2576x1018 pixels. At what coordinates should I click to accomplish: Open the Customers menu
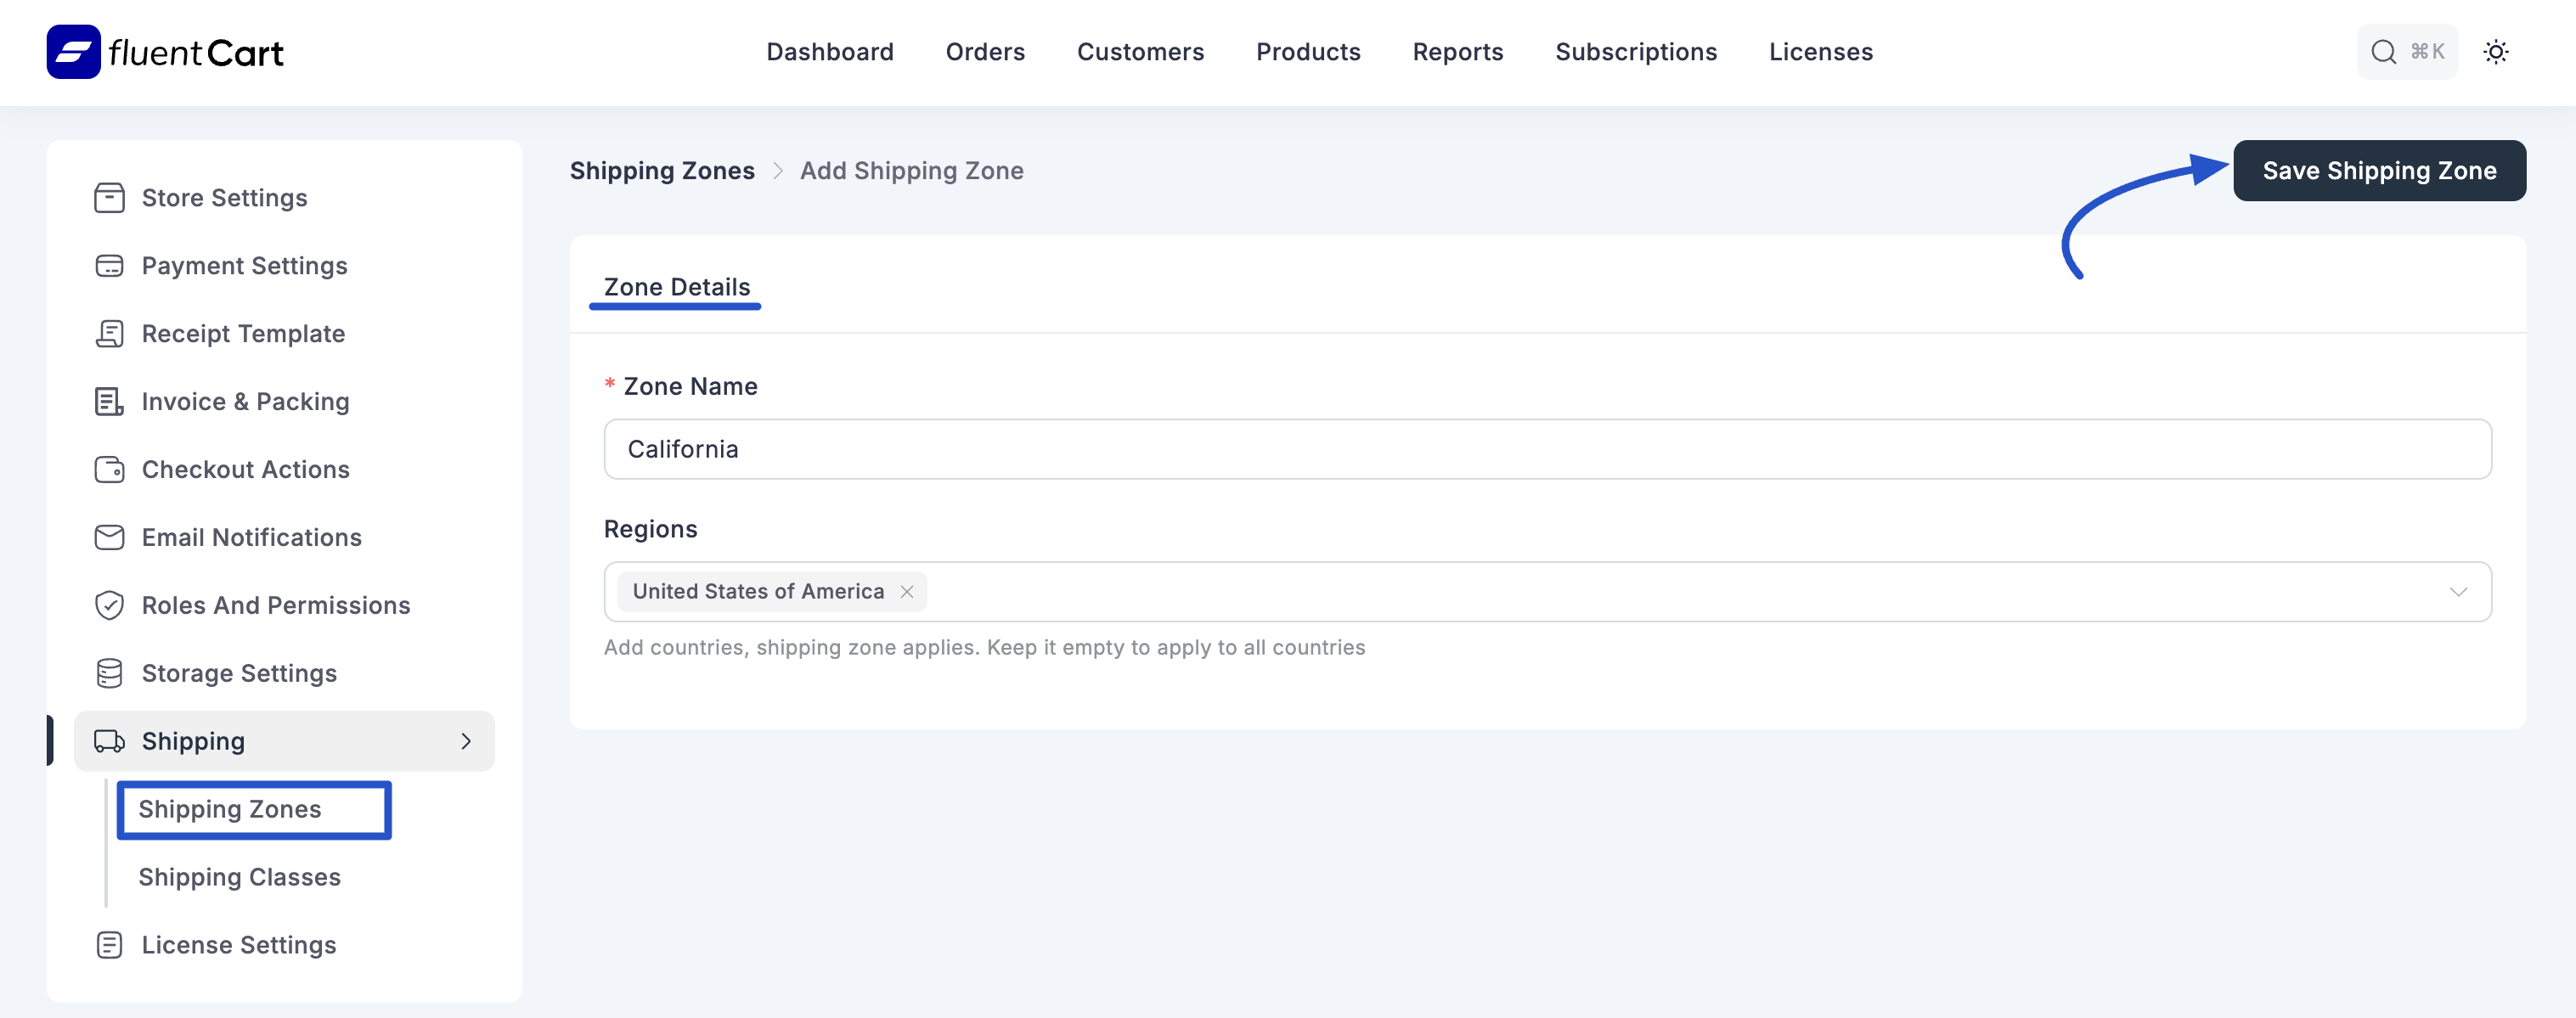[x=1140, y=51]
